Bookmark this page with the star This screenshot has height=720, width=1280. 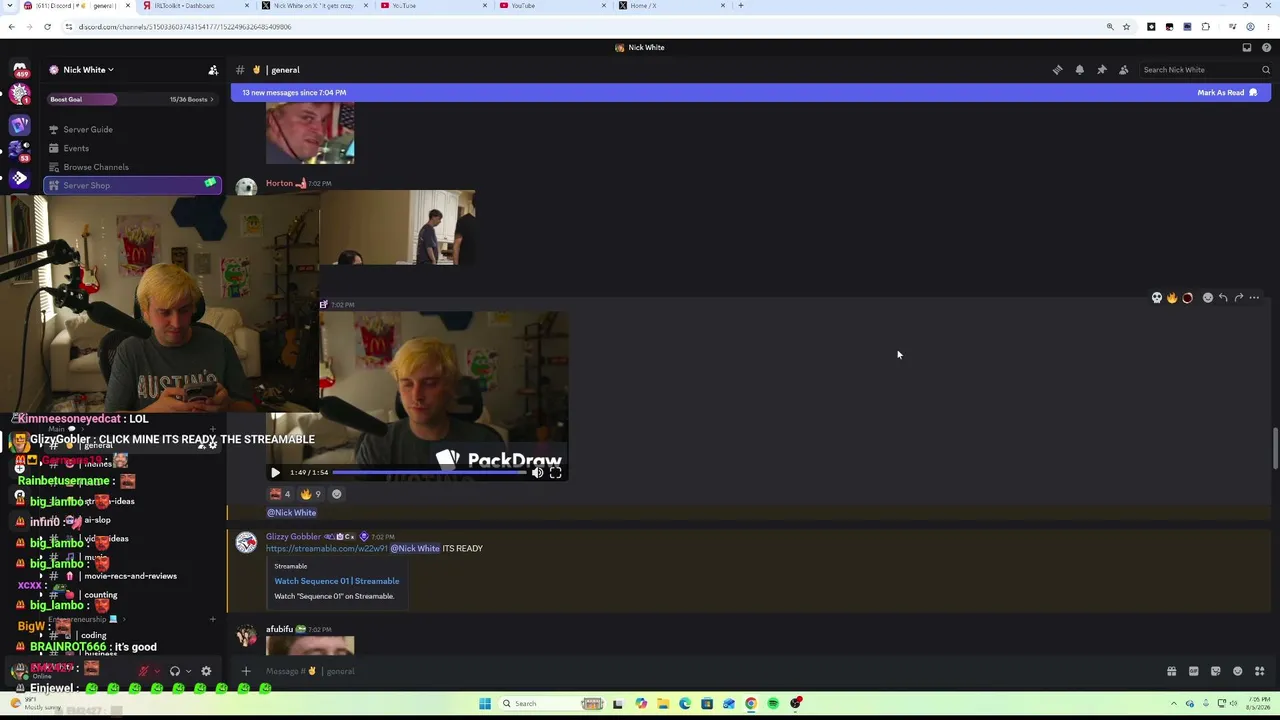coord(1126,27)
